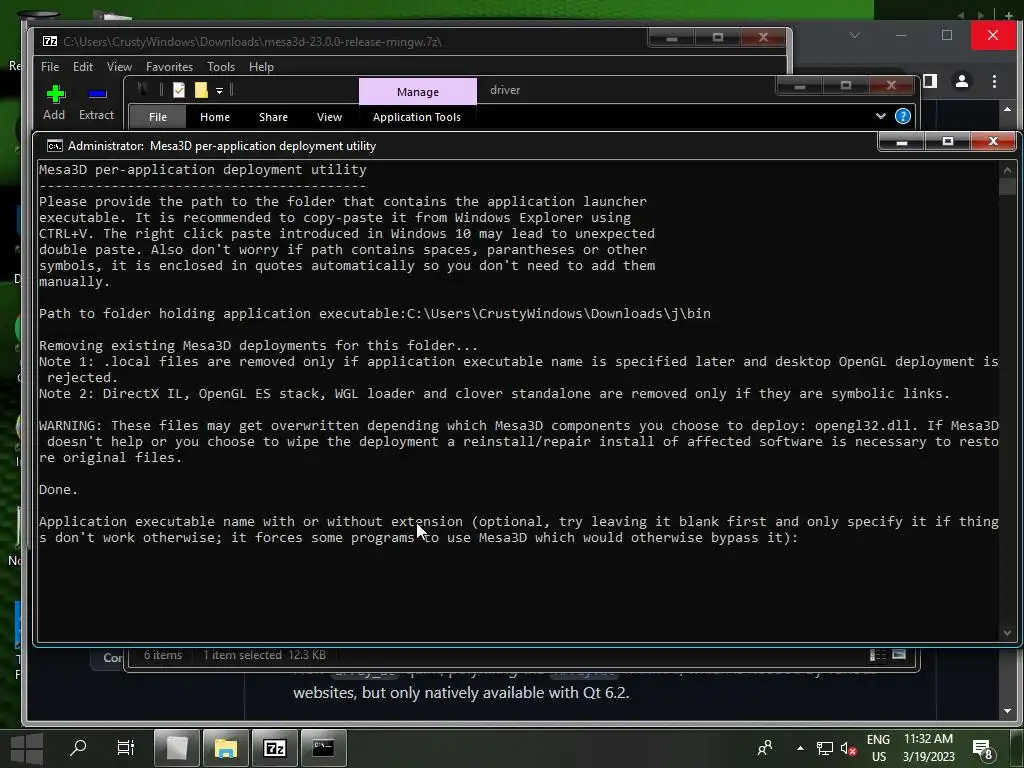Open taskbar Search magnifier
This screenshot has height=768, width=1024.
(x=78, y=747)
